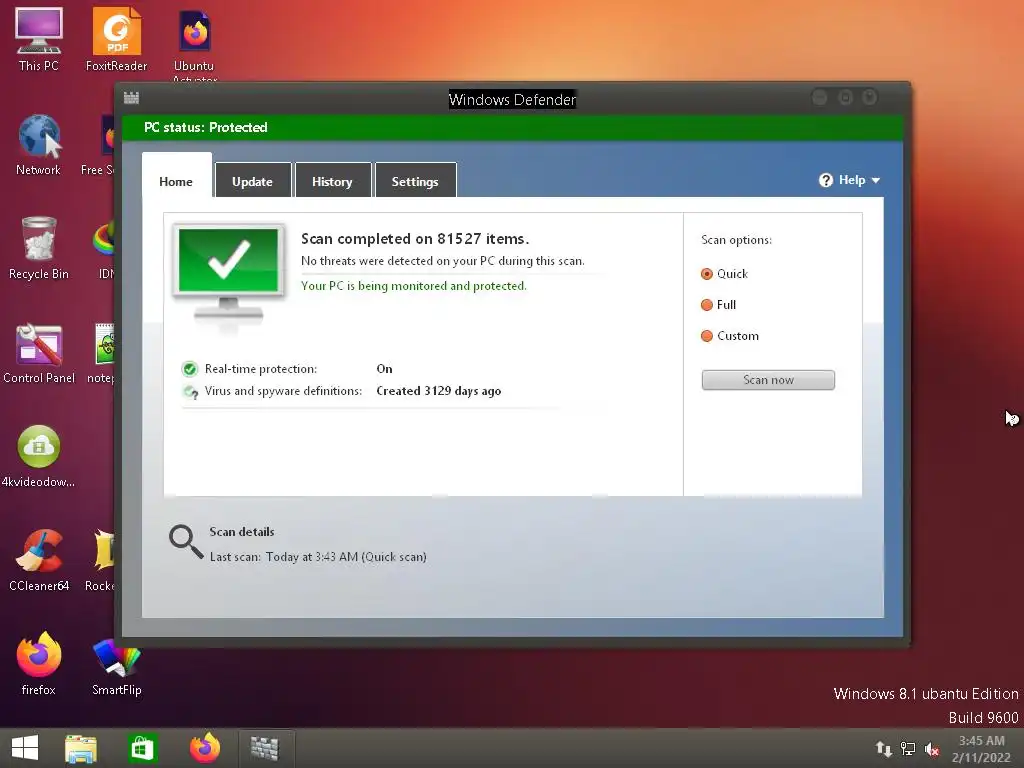Click 'Scan completed on 81527 items' text
Screen dimensions: 1024x768
coord(415,239)
